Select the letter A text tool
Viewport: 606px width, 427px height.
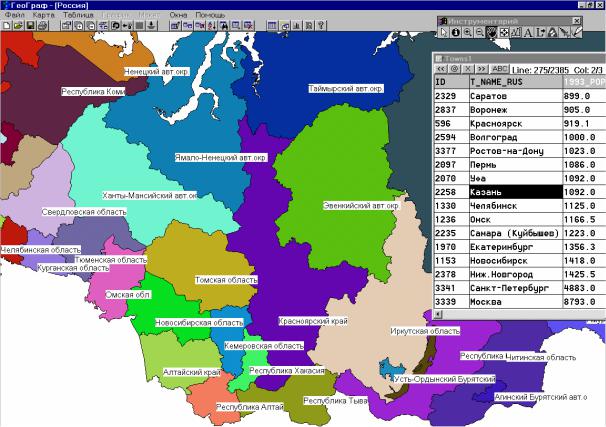(x=528, y=32)
